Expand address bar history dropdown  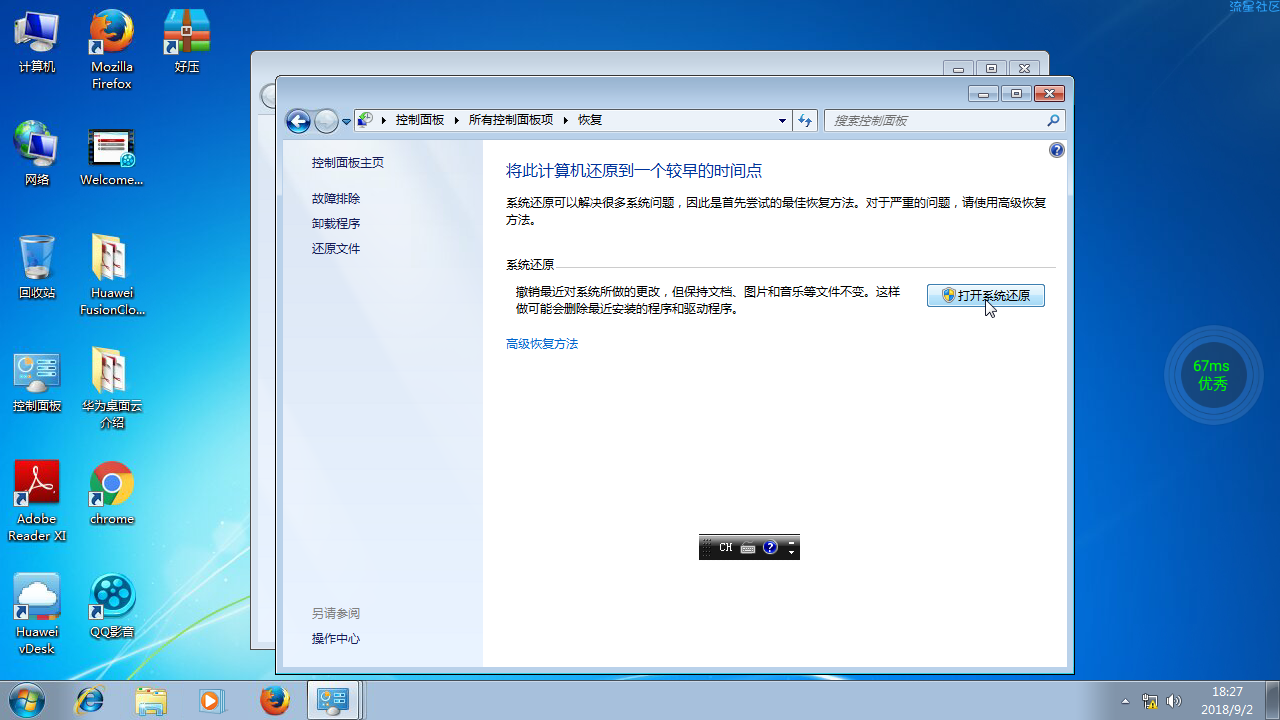782,120
